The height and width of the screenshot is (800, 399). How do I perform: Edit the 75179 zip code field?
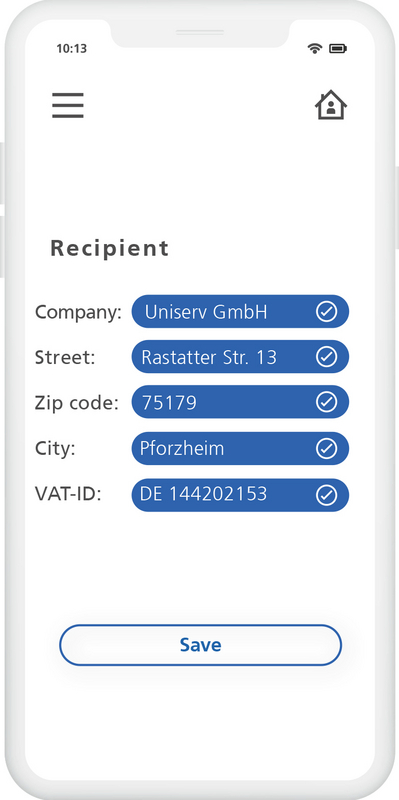click(240, 402)
